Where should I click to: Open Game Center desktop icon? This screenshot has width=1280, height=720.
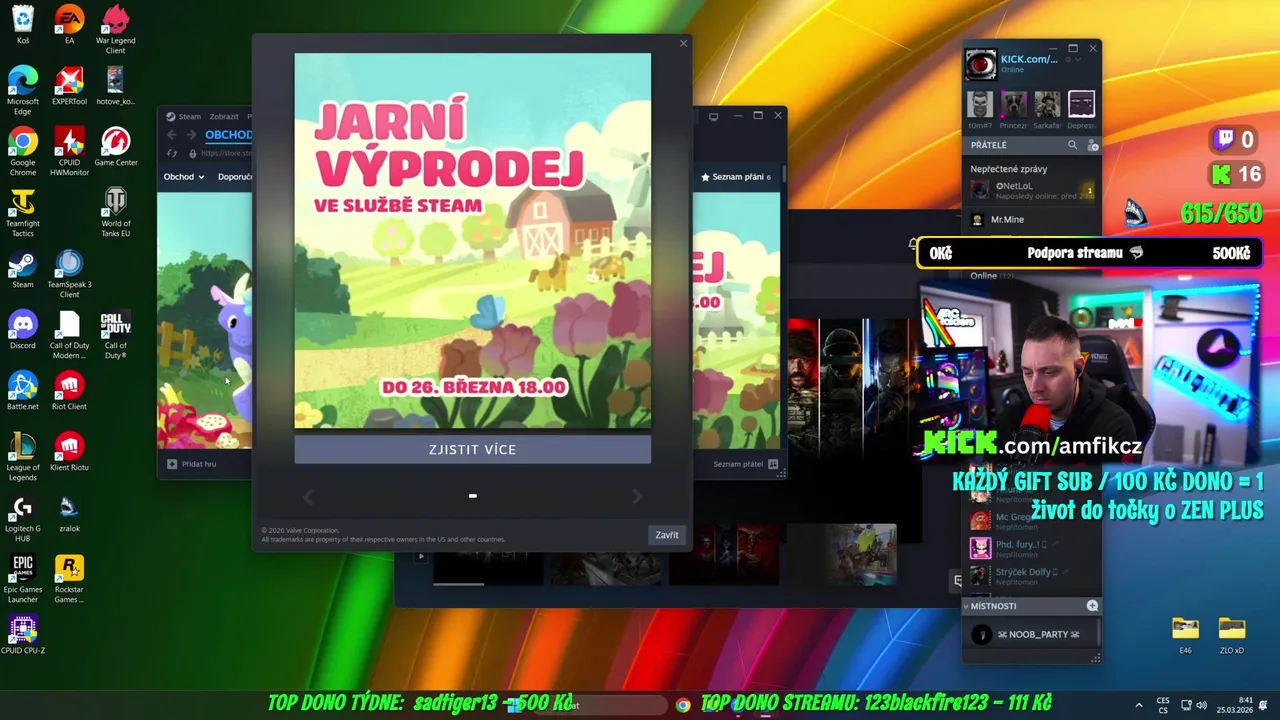(115, 147)
